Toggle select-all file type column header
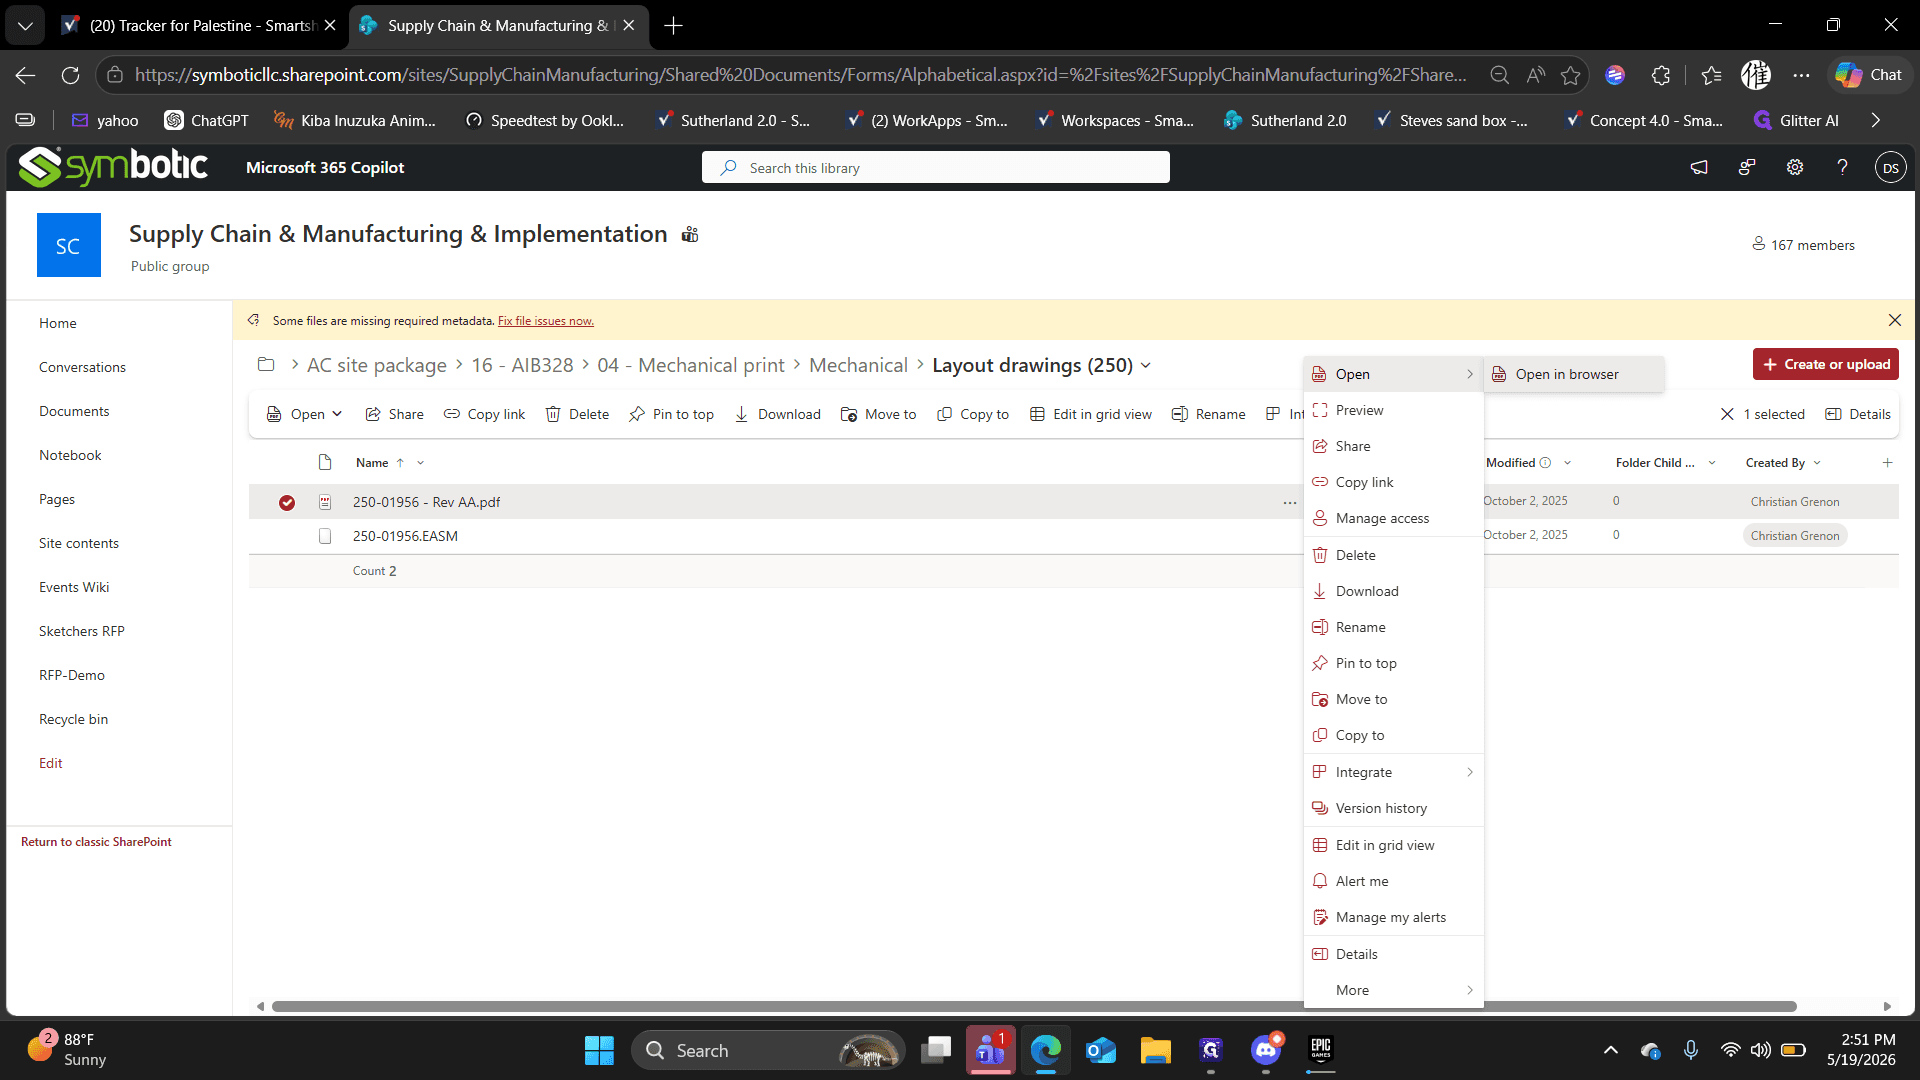Image resolution: width=1920 pixels, height=1080 pixels. tap(325, 463)
